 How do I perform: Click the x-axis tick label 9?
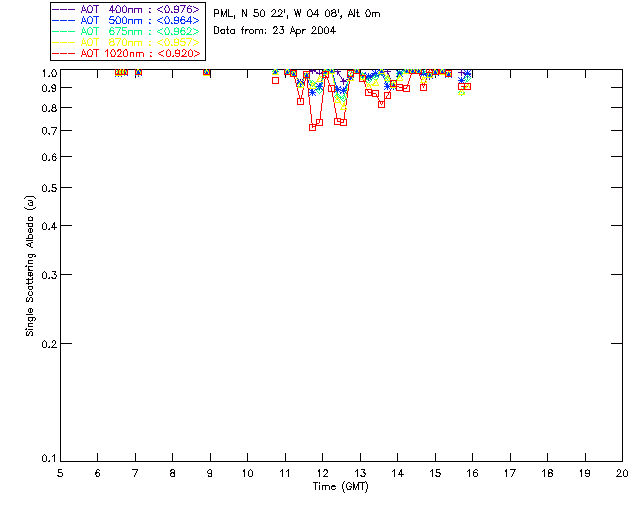click(x=210, y=473)
